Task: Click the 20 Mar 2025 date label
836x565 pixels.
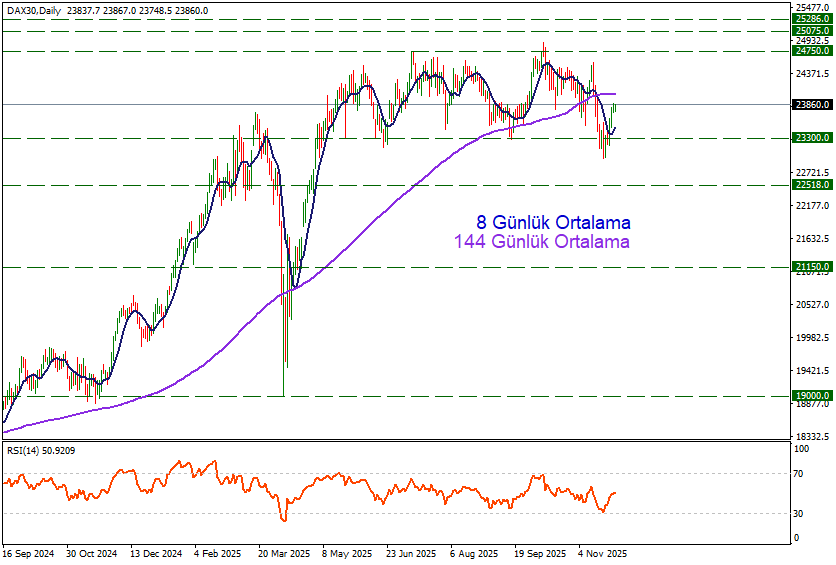Action: [x=283, y=553]
